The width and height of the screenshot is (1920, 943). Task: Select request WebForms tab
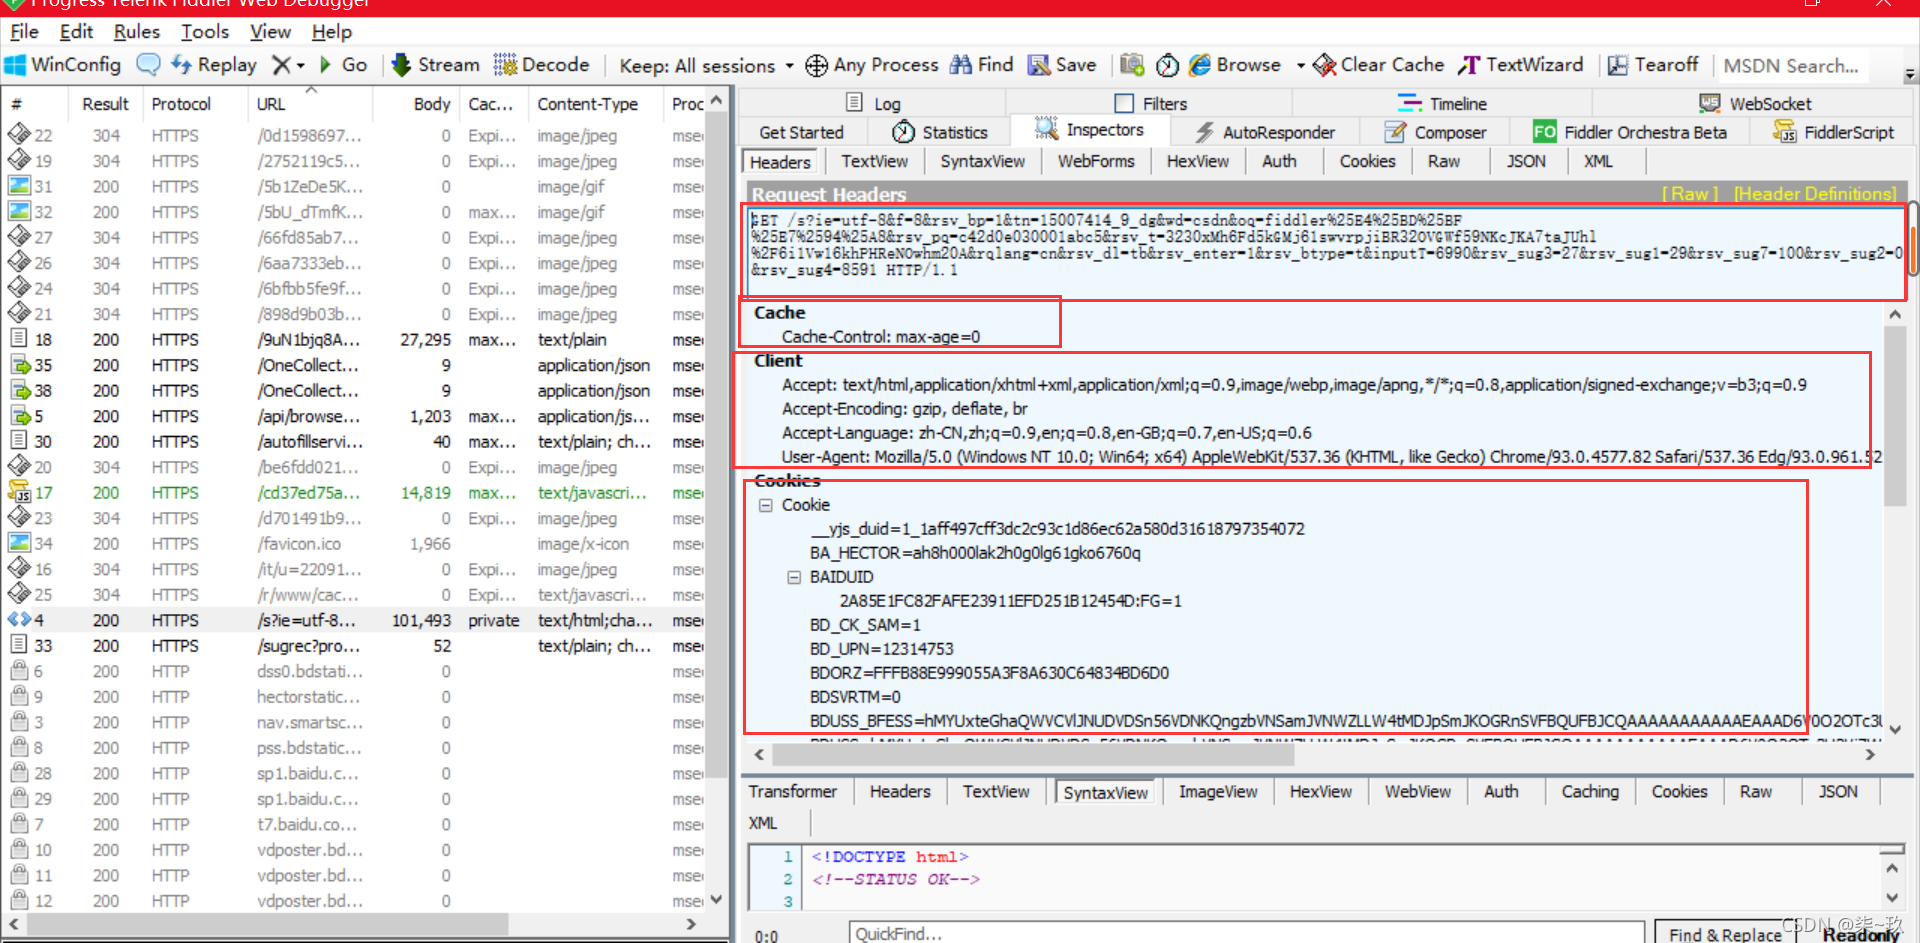(x=1096, y=161)
